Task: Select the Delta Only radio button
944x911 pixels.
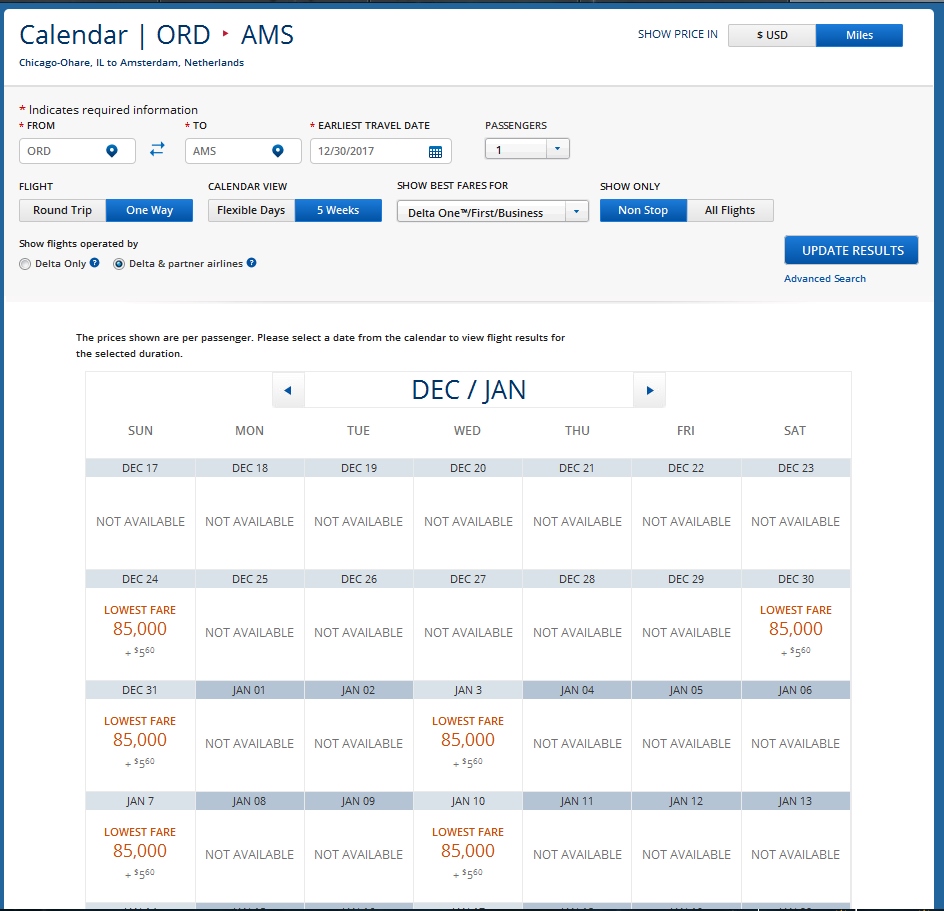Action: [x=25, y=264]
